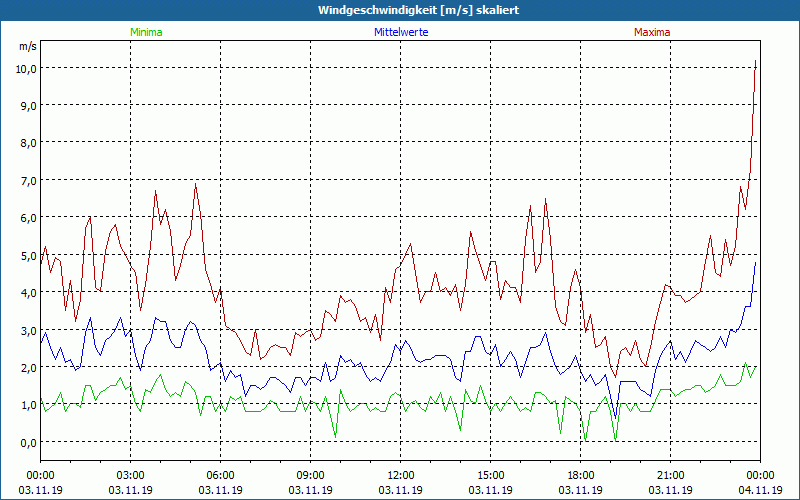Click the 8,0 y-axis value
Screen dimensions: 800x500
pos(29,143)
